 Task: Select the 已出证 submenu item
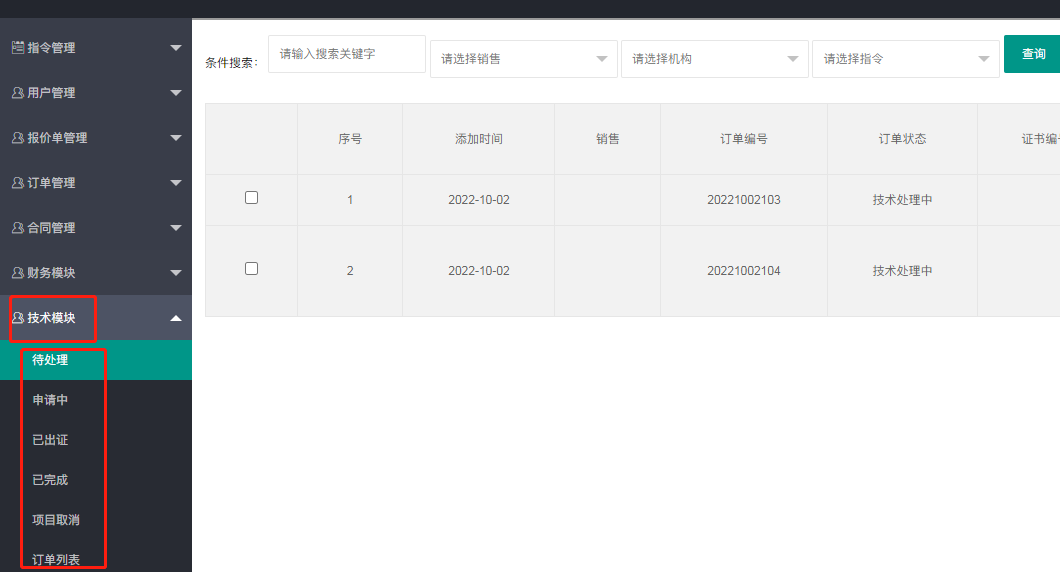(x=51, y=440)
